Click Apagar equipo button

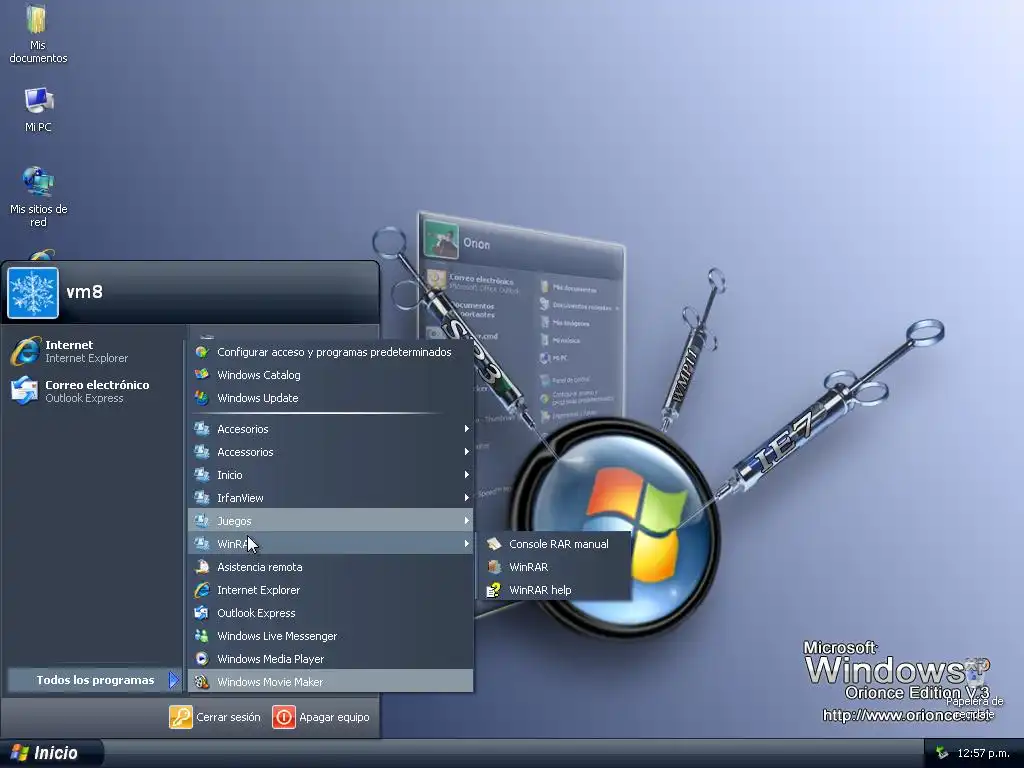[321, 717]
